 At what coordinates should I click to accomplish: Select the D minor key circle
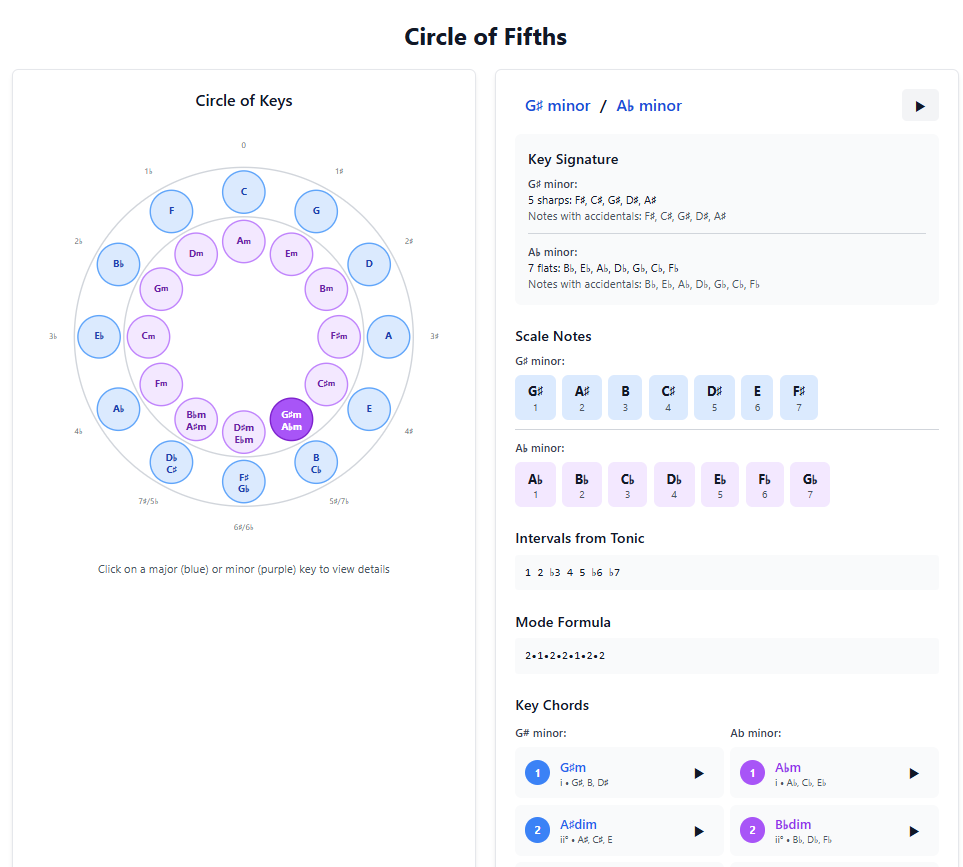click(x=196, y=254)
